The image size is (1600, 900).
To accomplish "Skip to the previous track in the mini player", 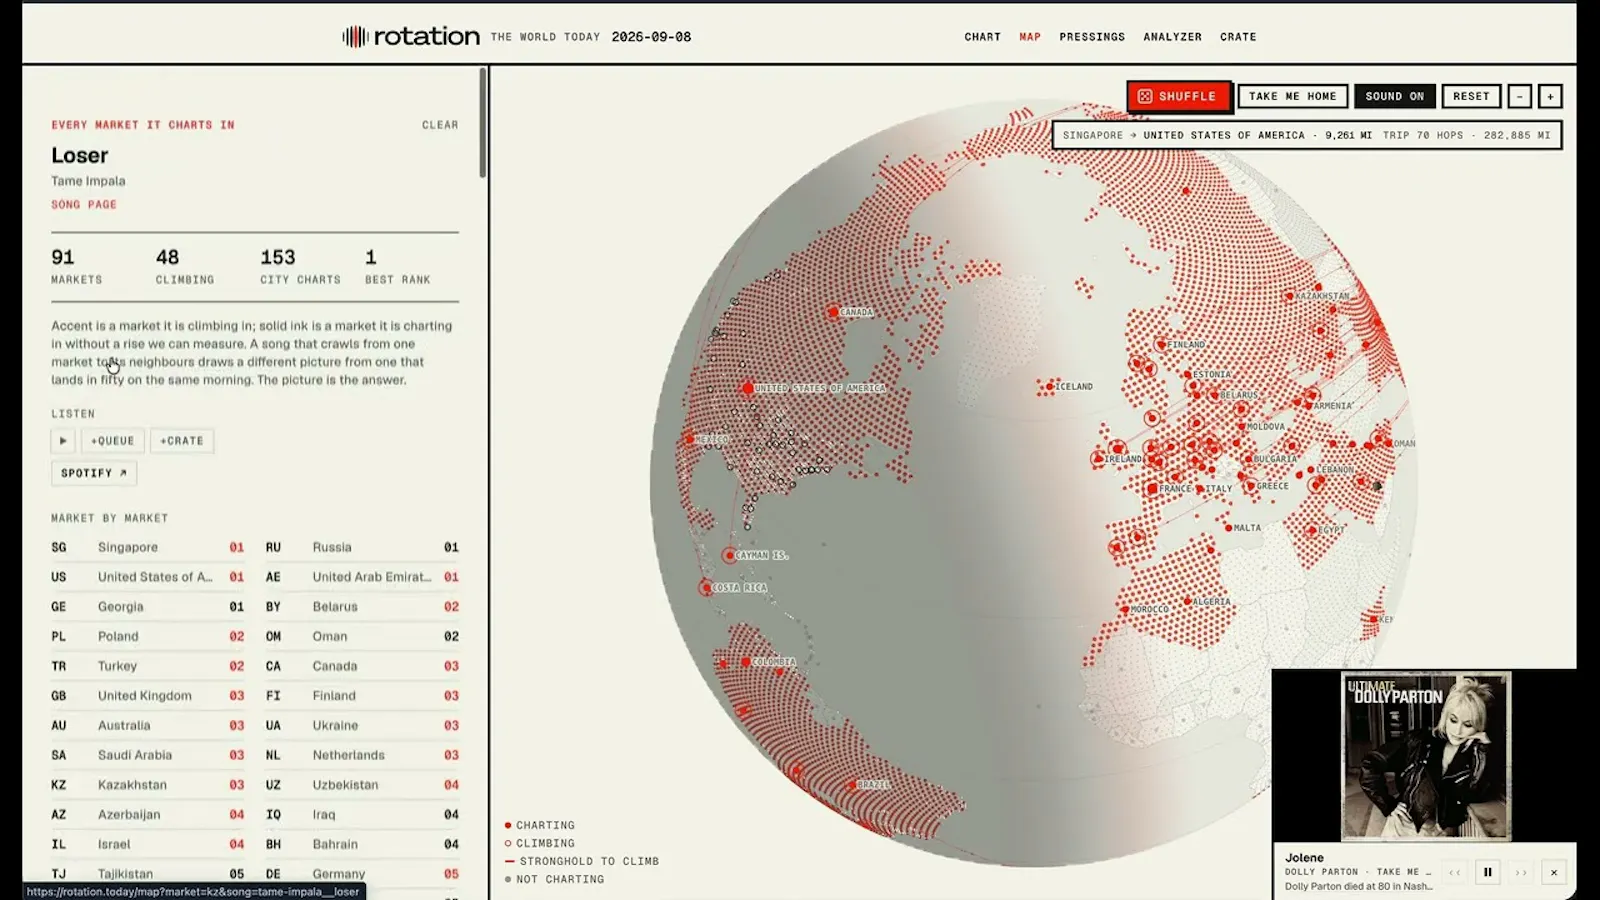I will click(1455, 872).
